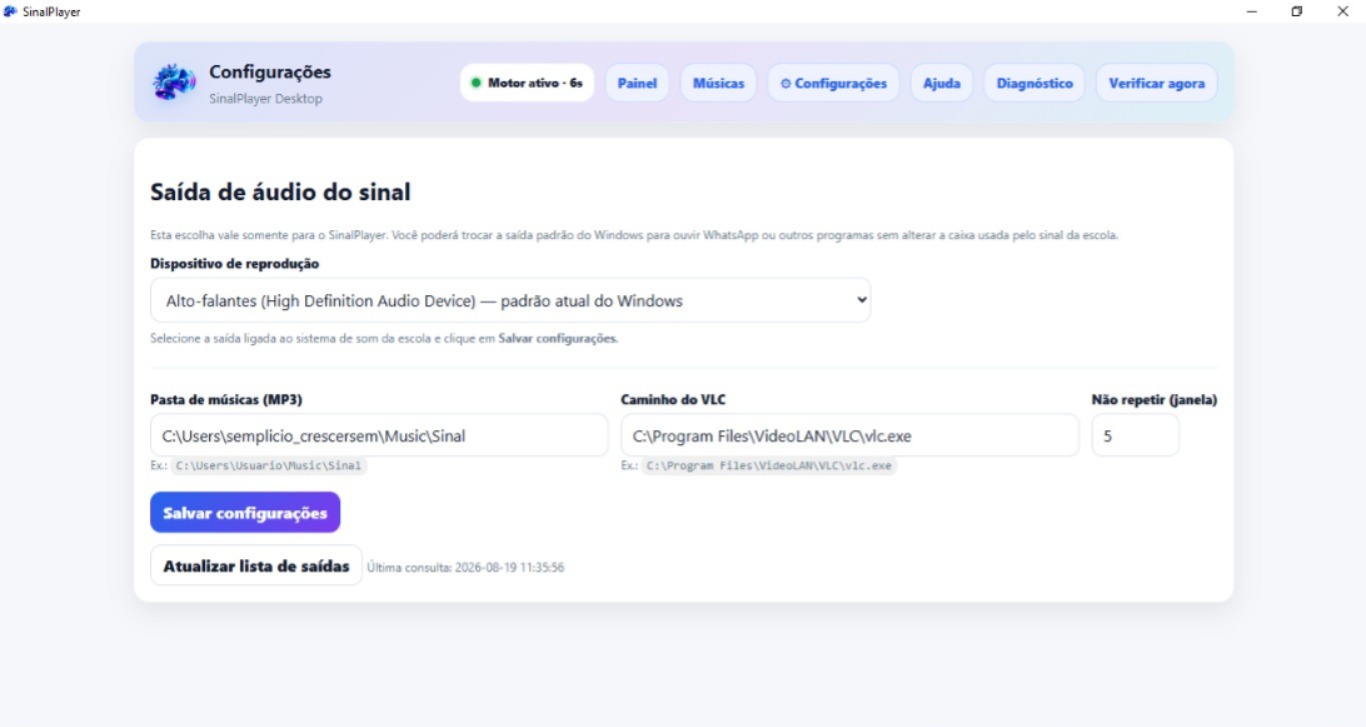Click the Caminho do VLC label
This screenshot has width=1366, height=727.
pyautogui.click(x=673, y=400)
